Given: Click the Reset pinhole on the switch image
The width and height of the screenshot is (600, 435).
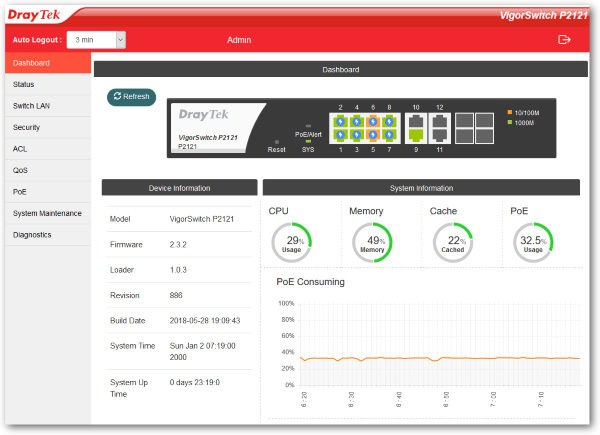Looking at the screenshot, I should (277, 142).
